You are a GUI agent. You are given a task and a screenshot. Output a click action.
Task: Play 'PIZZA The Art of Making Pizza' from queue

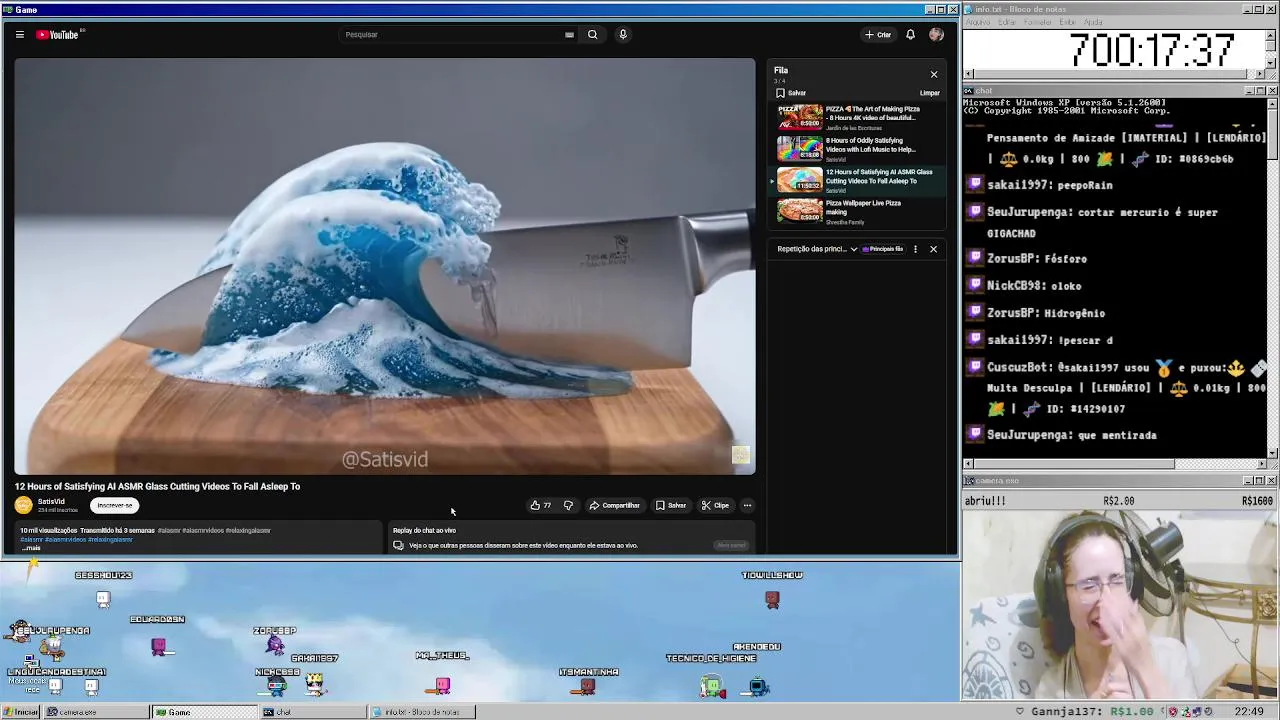pos(859,117)
